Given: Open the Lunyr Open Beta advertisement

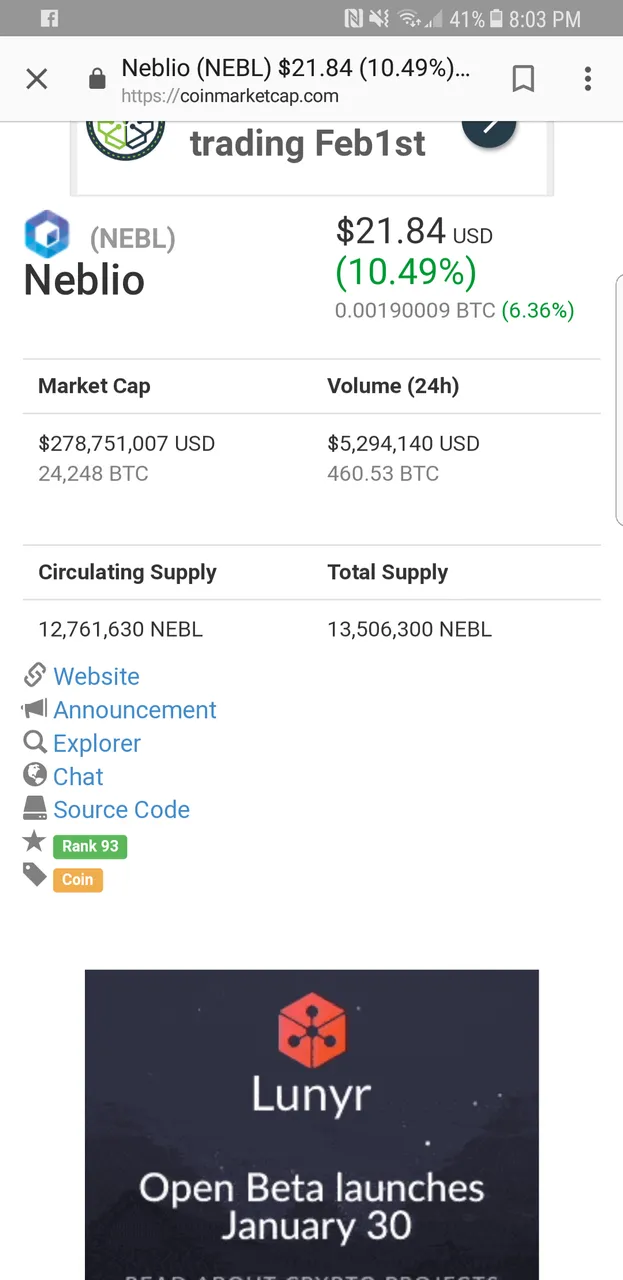Looking at the screenshot, I should click(x=311, y=1120).
